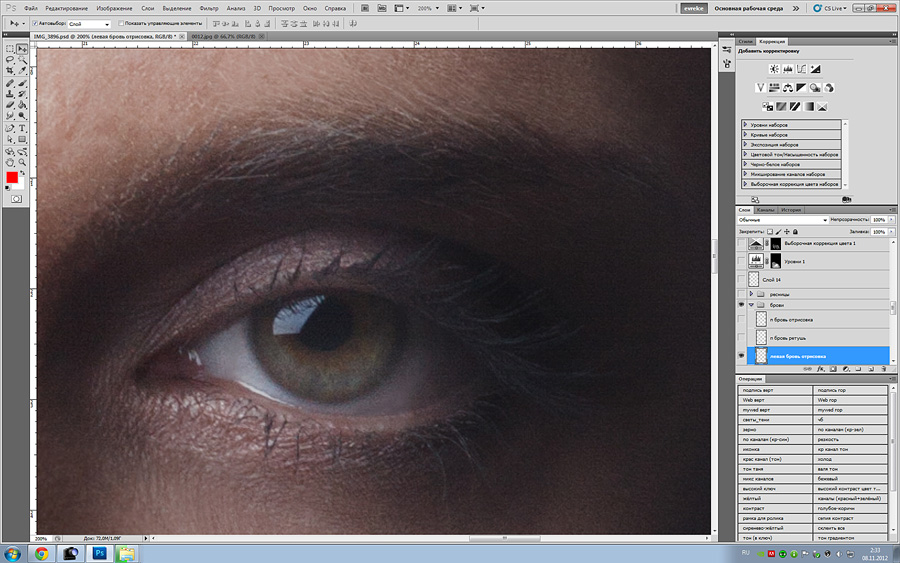Select the Clone Stamp tool
Viewport: 900px width, 563px height.
pos(10,94)
